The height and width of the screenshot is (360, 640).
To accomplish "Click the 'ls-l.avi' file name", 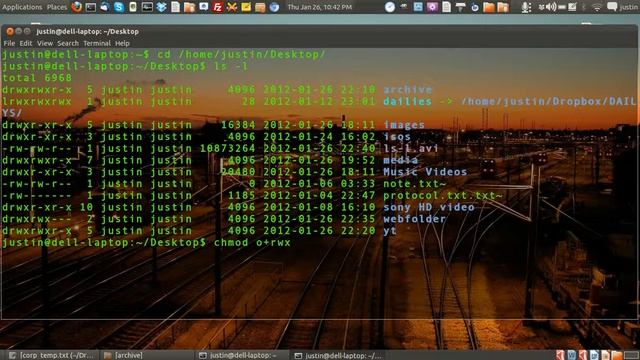I will 411,149.
